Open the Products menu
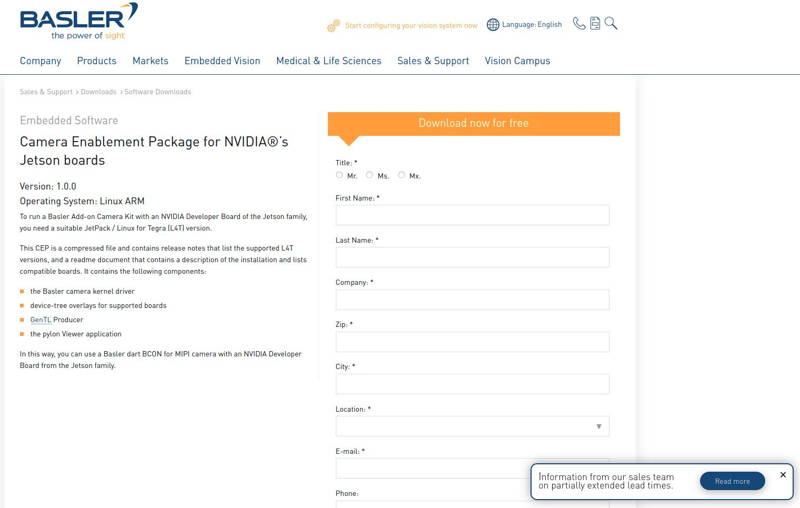Image resolution: width=800 pixels, height=508 pixels. click(x=96, y=61)
